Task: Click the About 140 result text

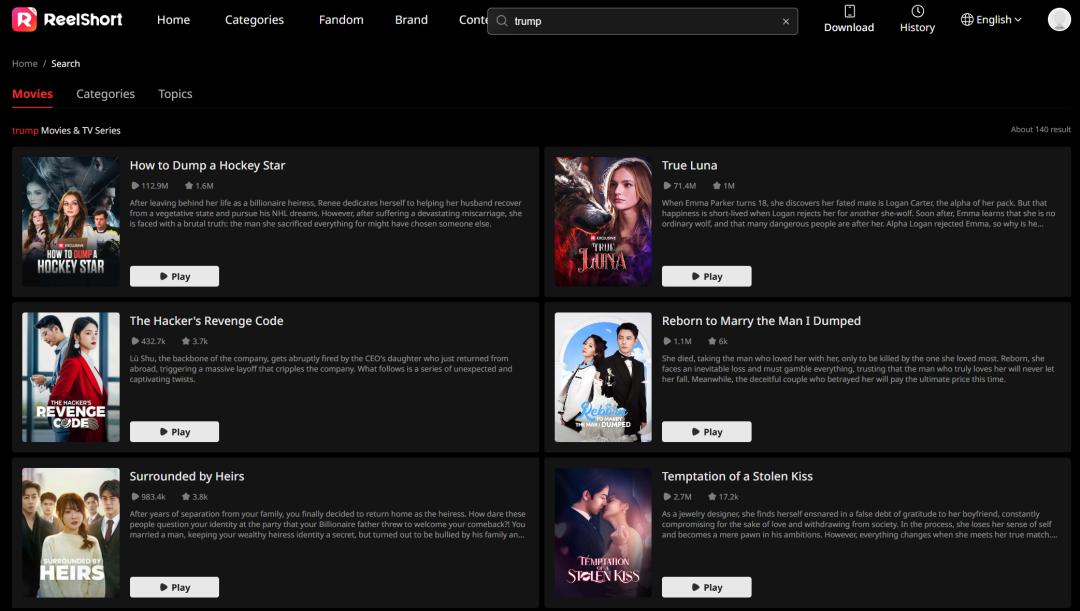Action: point(1041,130)
